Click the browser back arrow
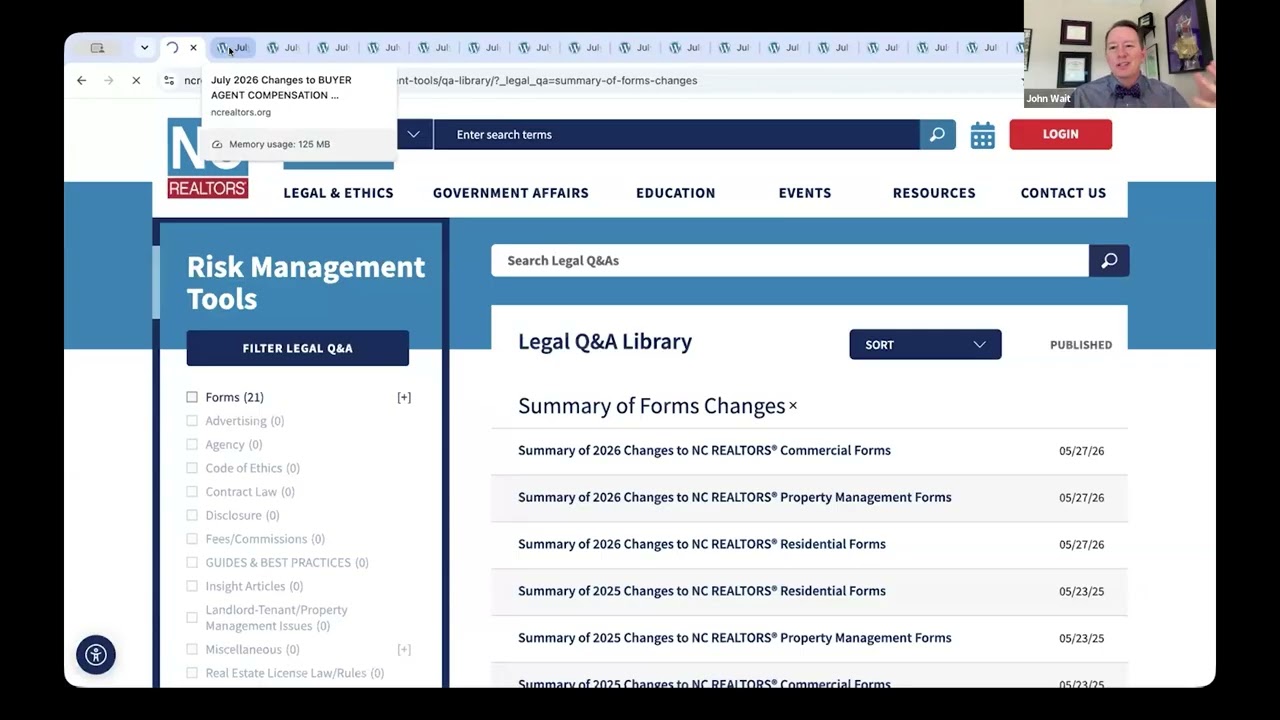 (82, 80)
